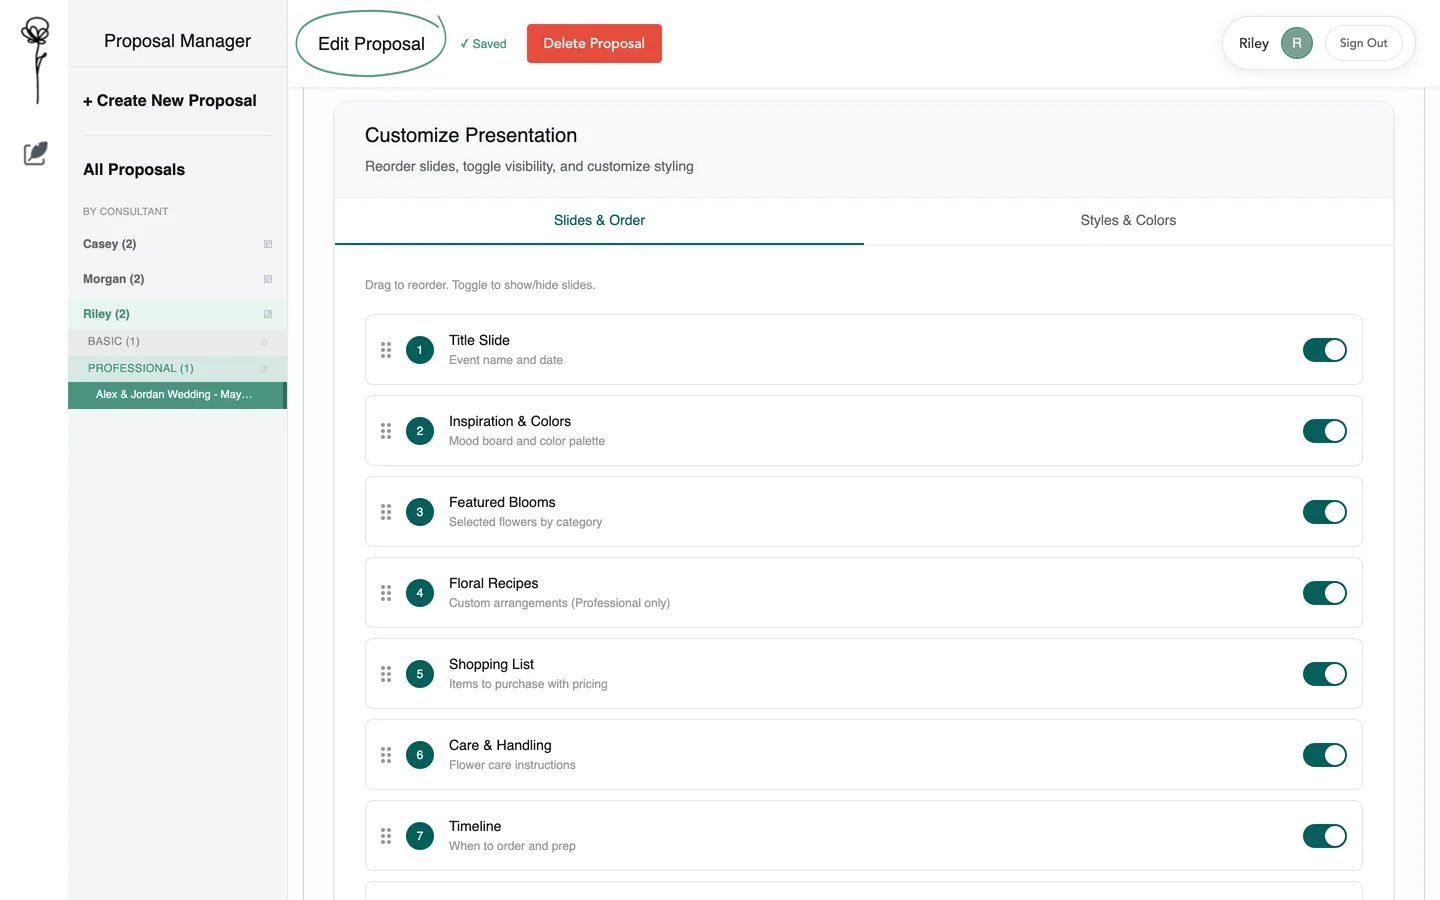
Task: Click Riley's avatar circle with letter R
Action: pos(1296,43)
